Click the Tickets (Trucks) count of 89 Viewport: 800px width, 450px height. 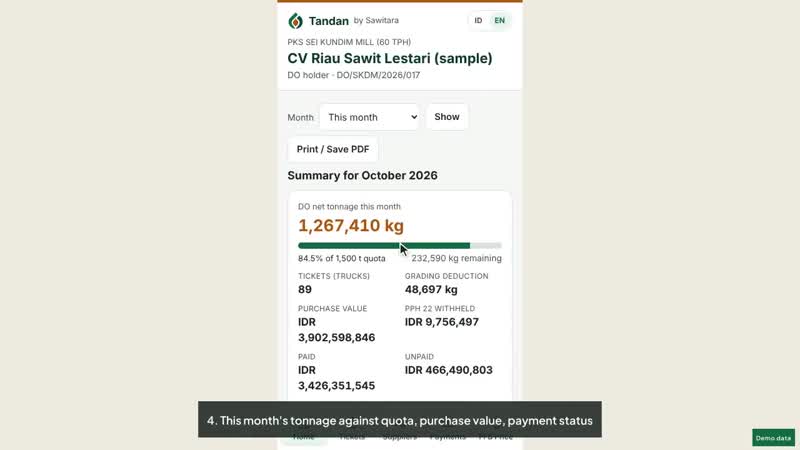coord(305,289)
